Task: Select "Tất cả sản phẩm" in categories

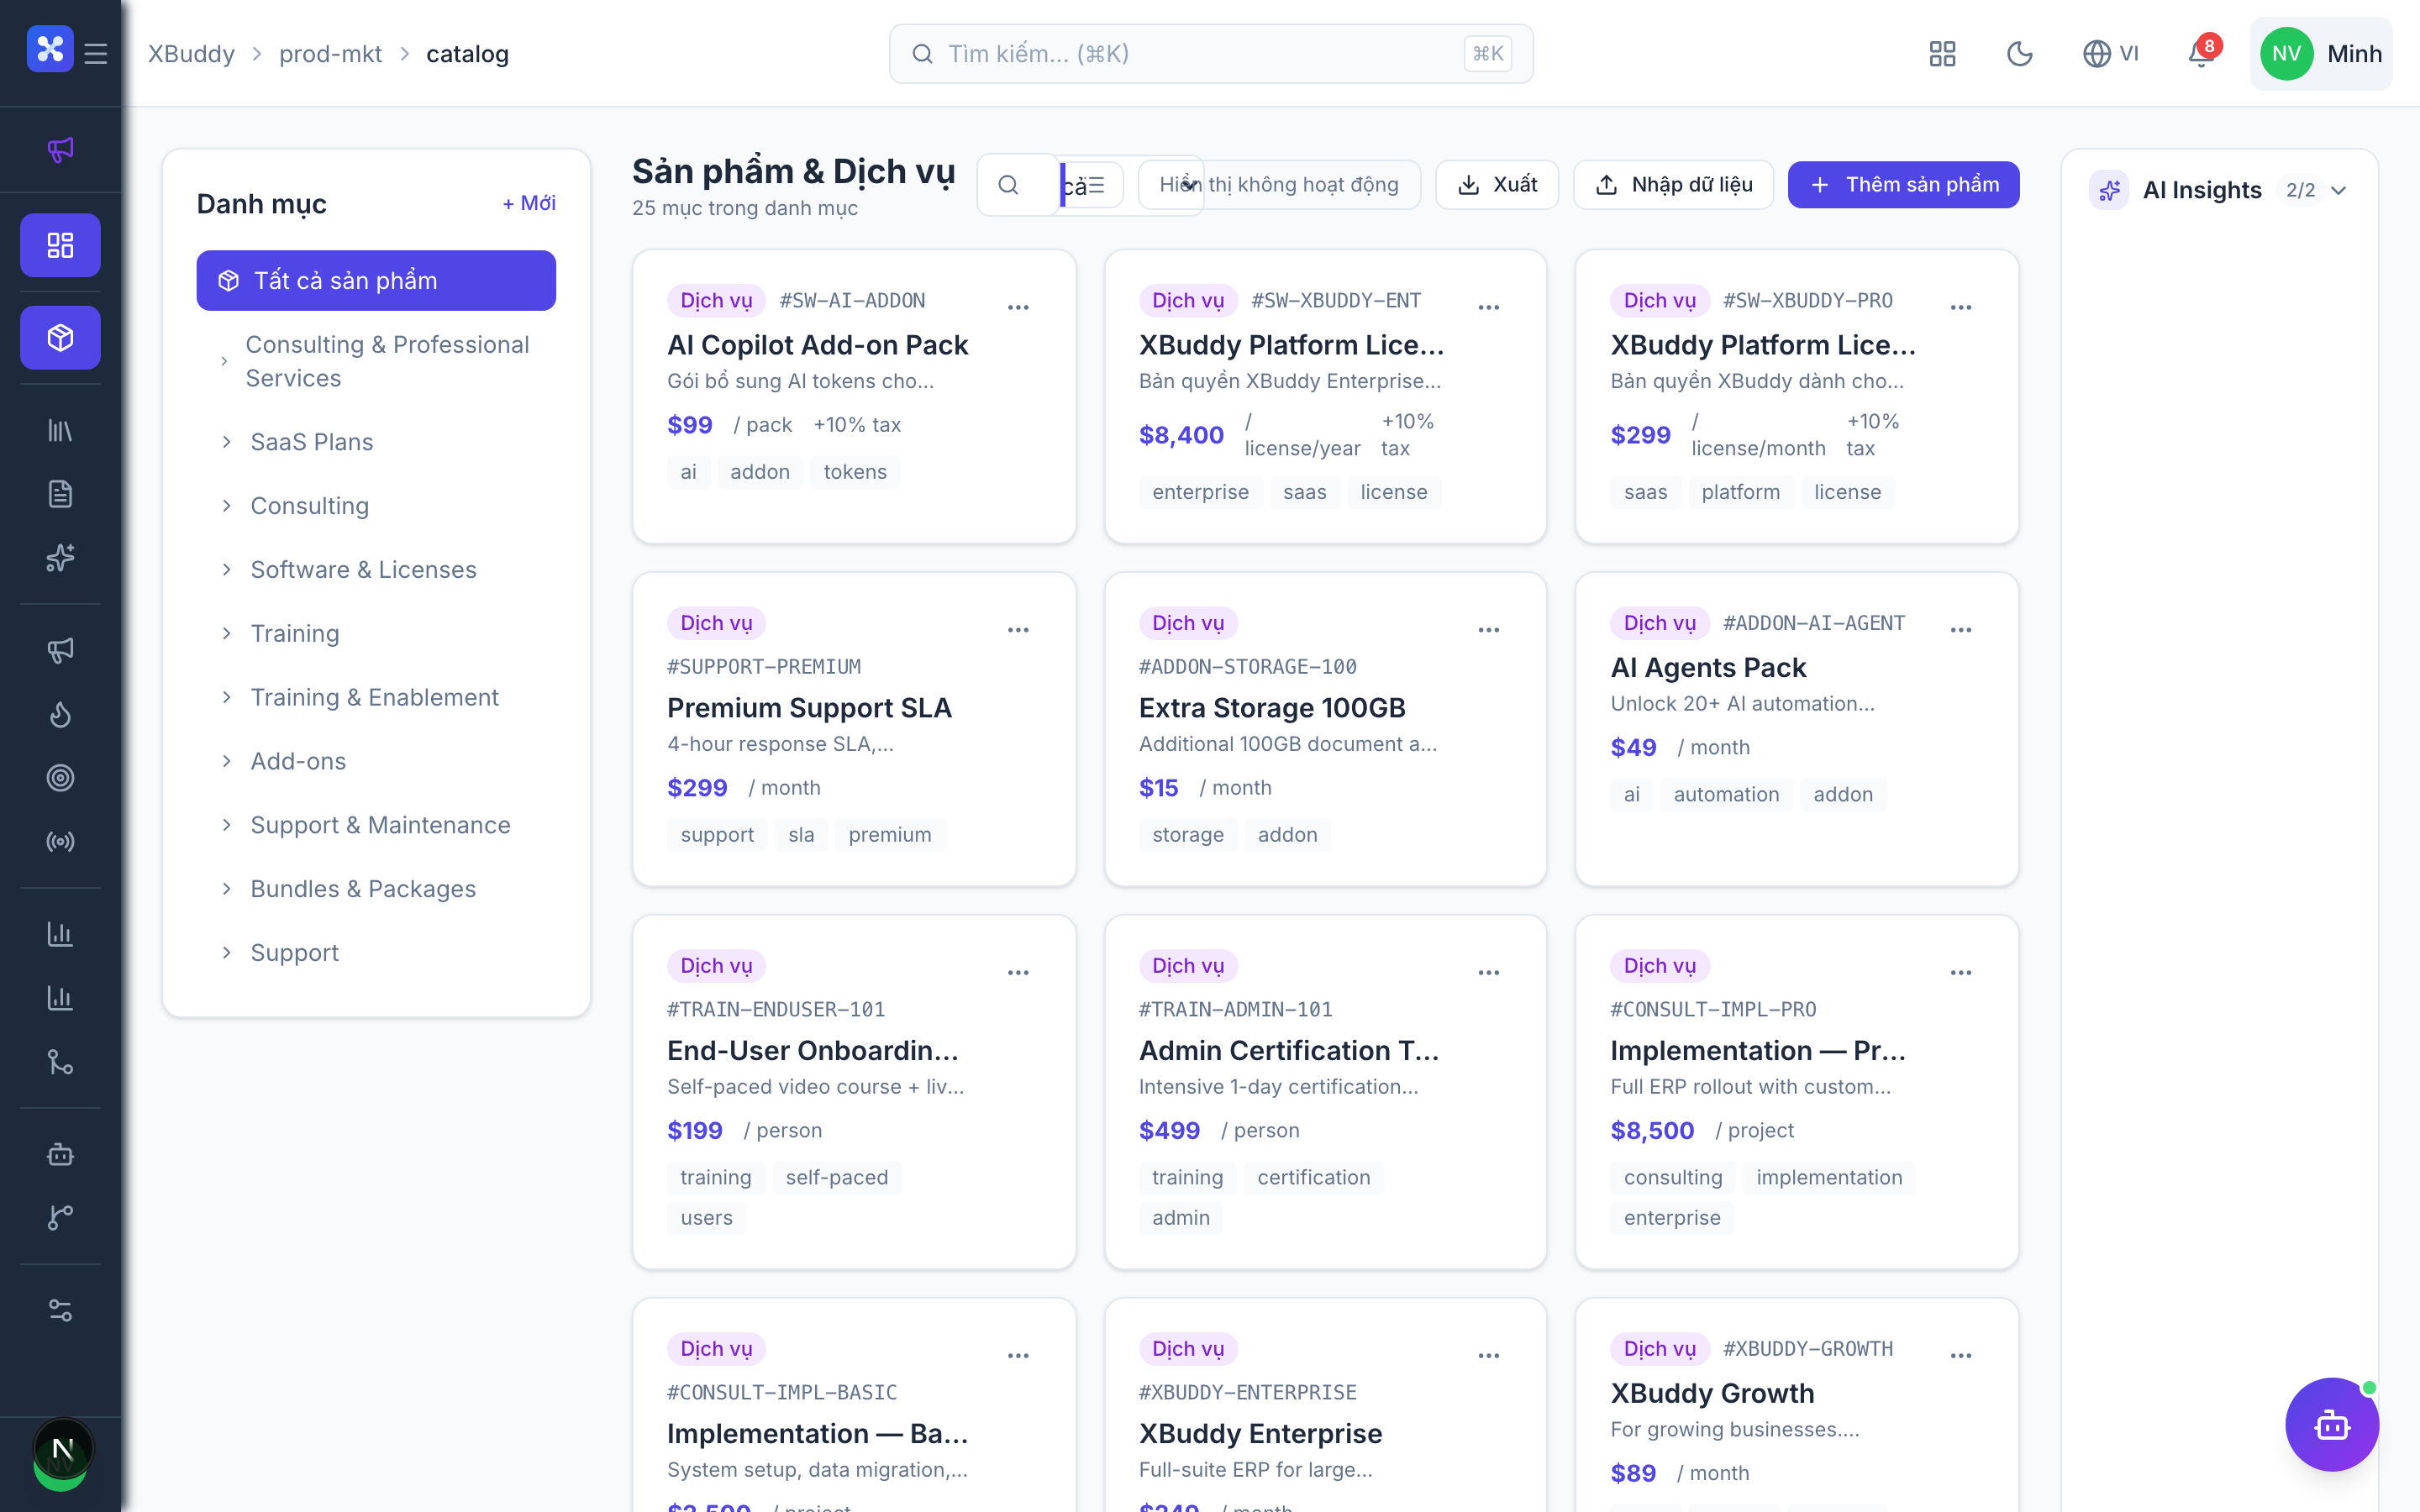Action: (376, 281)
